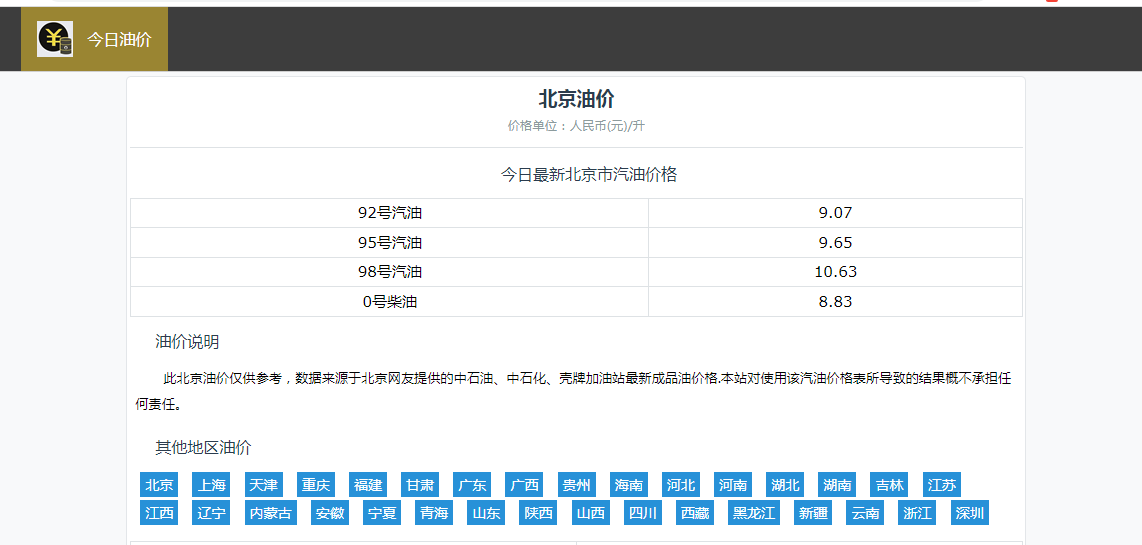Click the 江苏 region link
Image resolution: width=1142 pixels, height=545 pixels.
tap(941, 485)
